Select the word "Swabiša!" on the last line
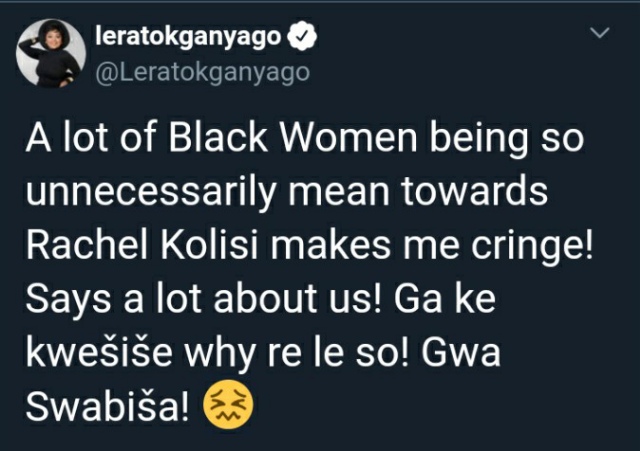640x451 pixels. point(108,407)
